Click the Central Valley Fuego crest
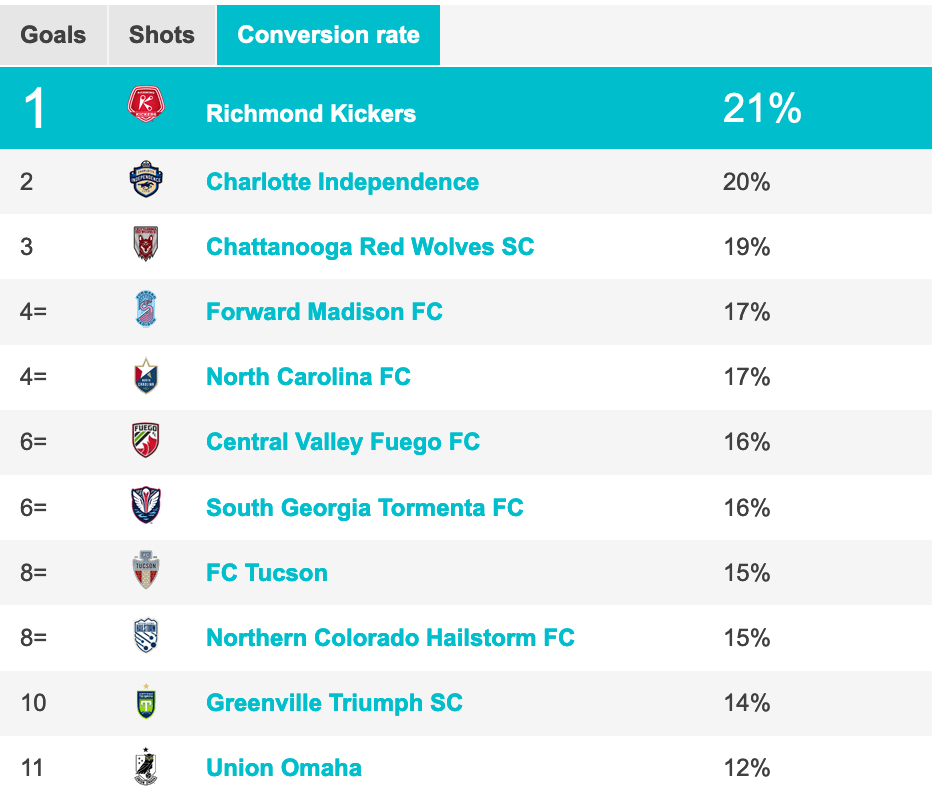The width and height of the screenshot is (932, 790). coord(146,441)
